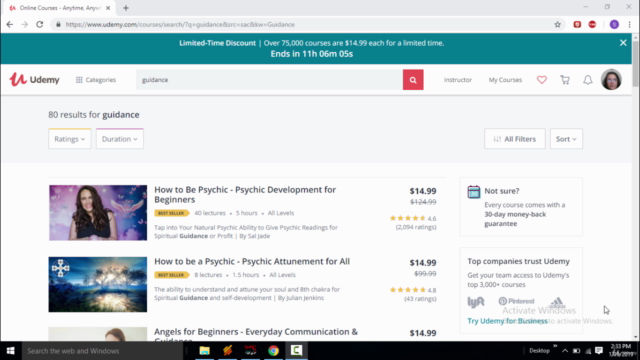The width and height of the screenshot is (640, 360).
Task: Click the Psychic Development course thumbnail
Action: pos(98,213)
